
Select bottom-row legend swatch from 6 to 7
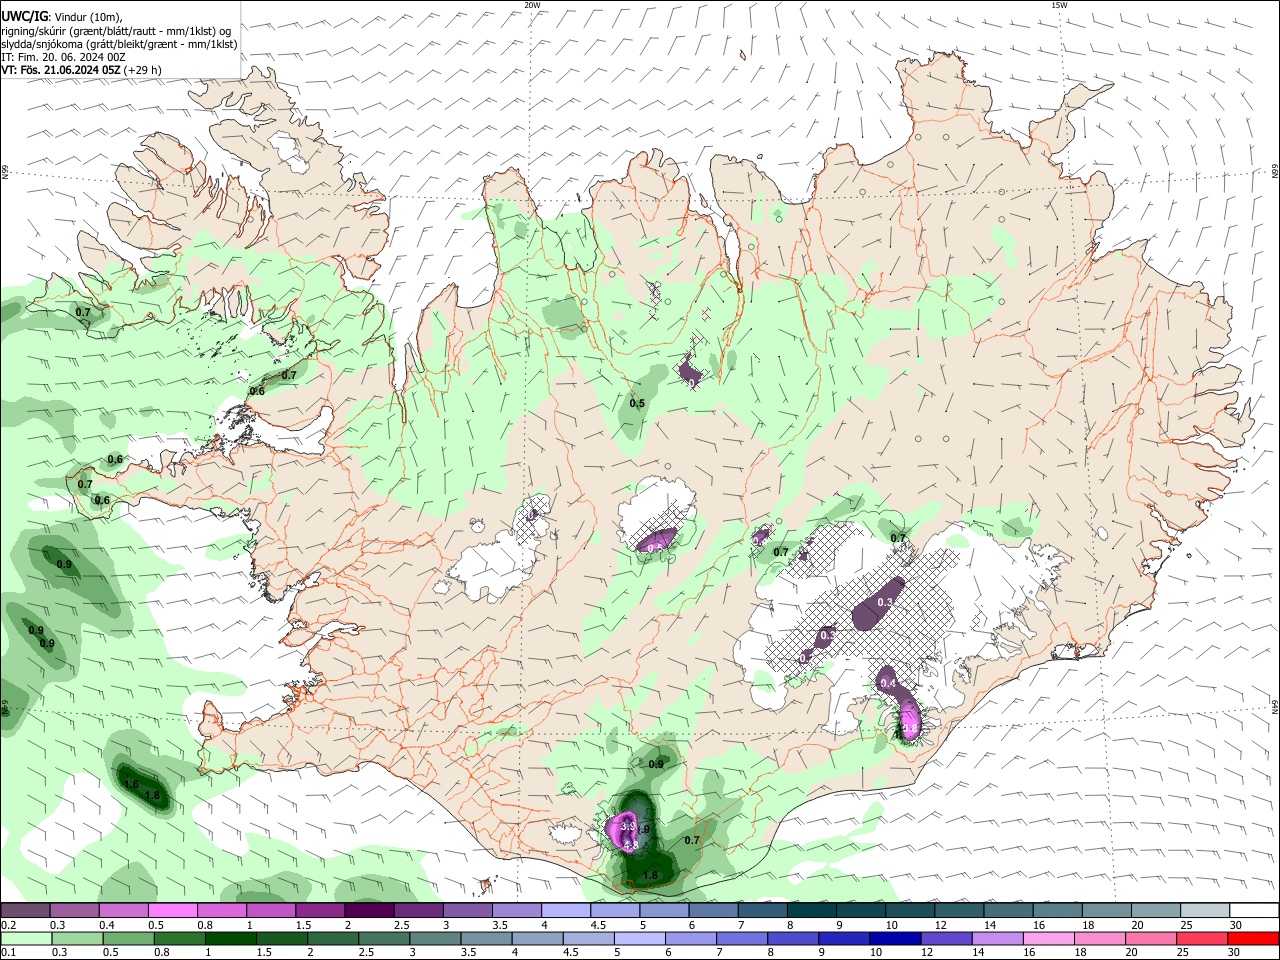pyautogui.click(x=689, y=938)
